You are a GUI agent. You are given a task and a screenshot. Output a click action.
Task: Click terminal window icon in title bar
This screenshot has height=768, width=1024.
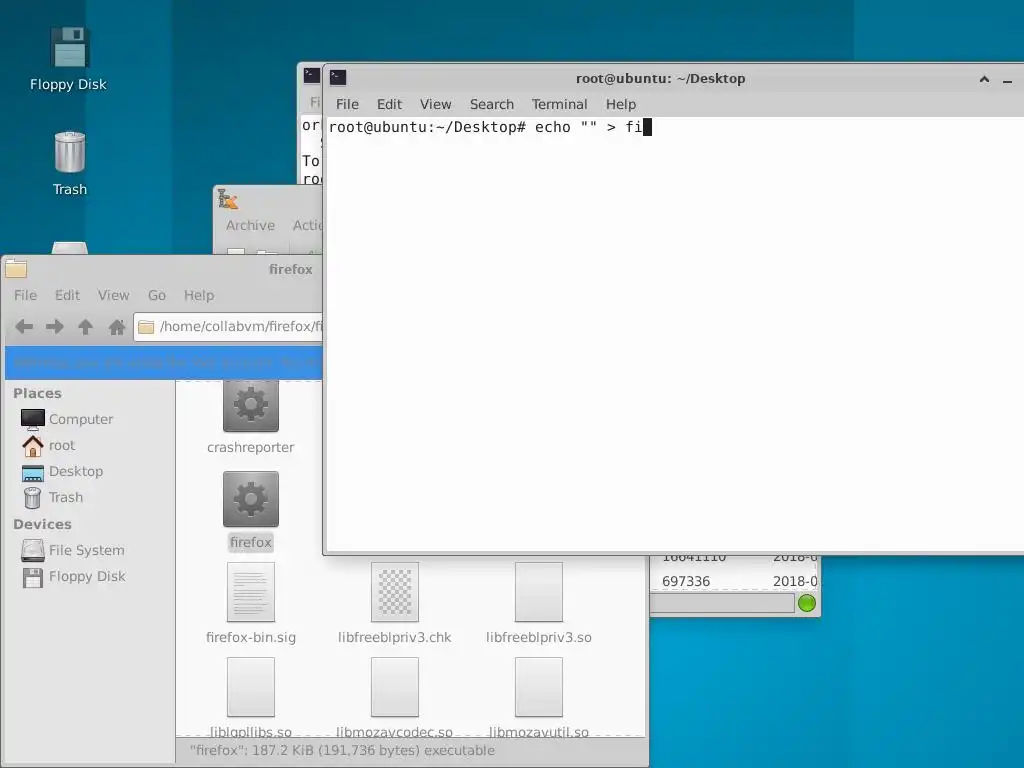[338, 78]
